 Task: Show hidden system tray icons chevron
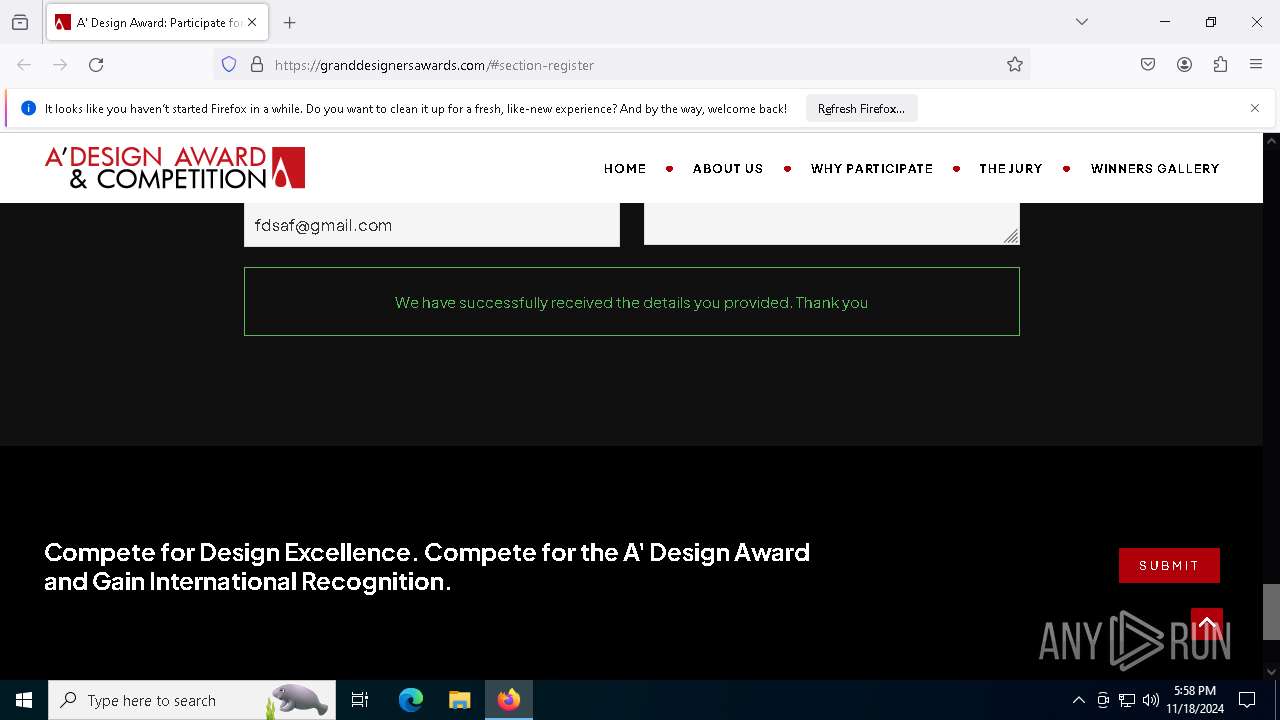point(1078,700)
